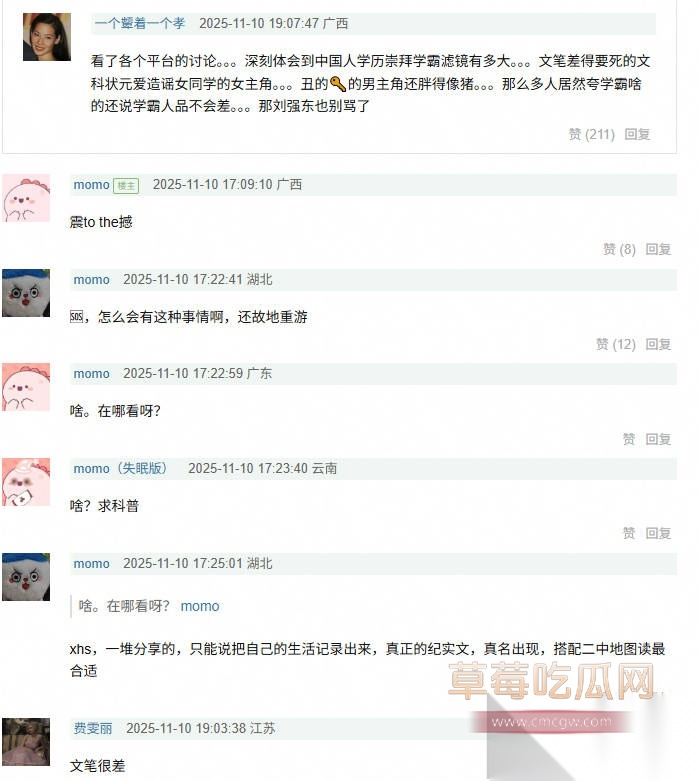Viewport: 699px width, 781px height.
Task: Click the 楼主 badge next to momo
Action: tap(126, 186)
